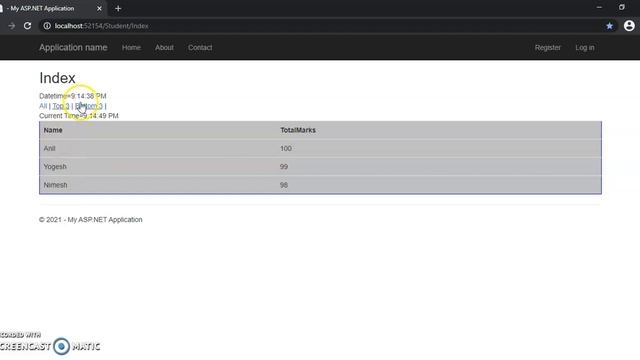Show All students link
This screenshot has height=360, width=640.
pos(43,106)
